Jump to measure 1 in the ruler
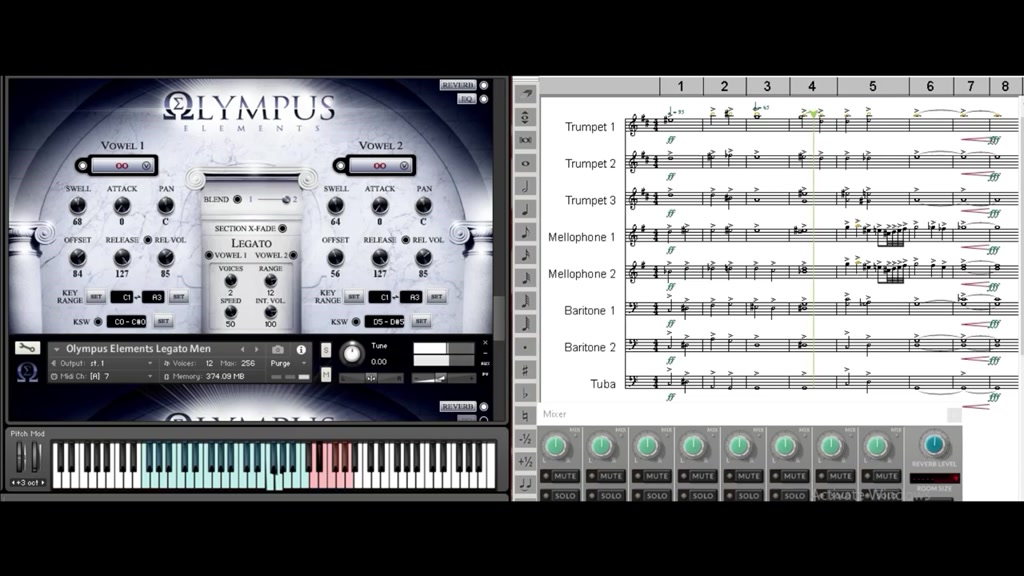The height and width of the screenshot is (576, 1024). 680,86
